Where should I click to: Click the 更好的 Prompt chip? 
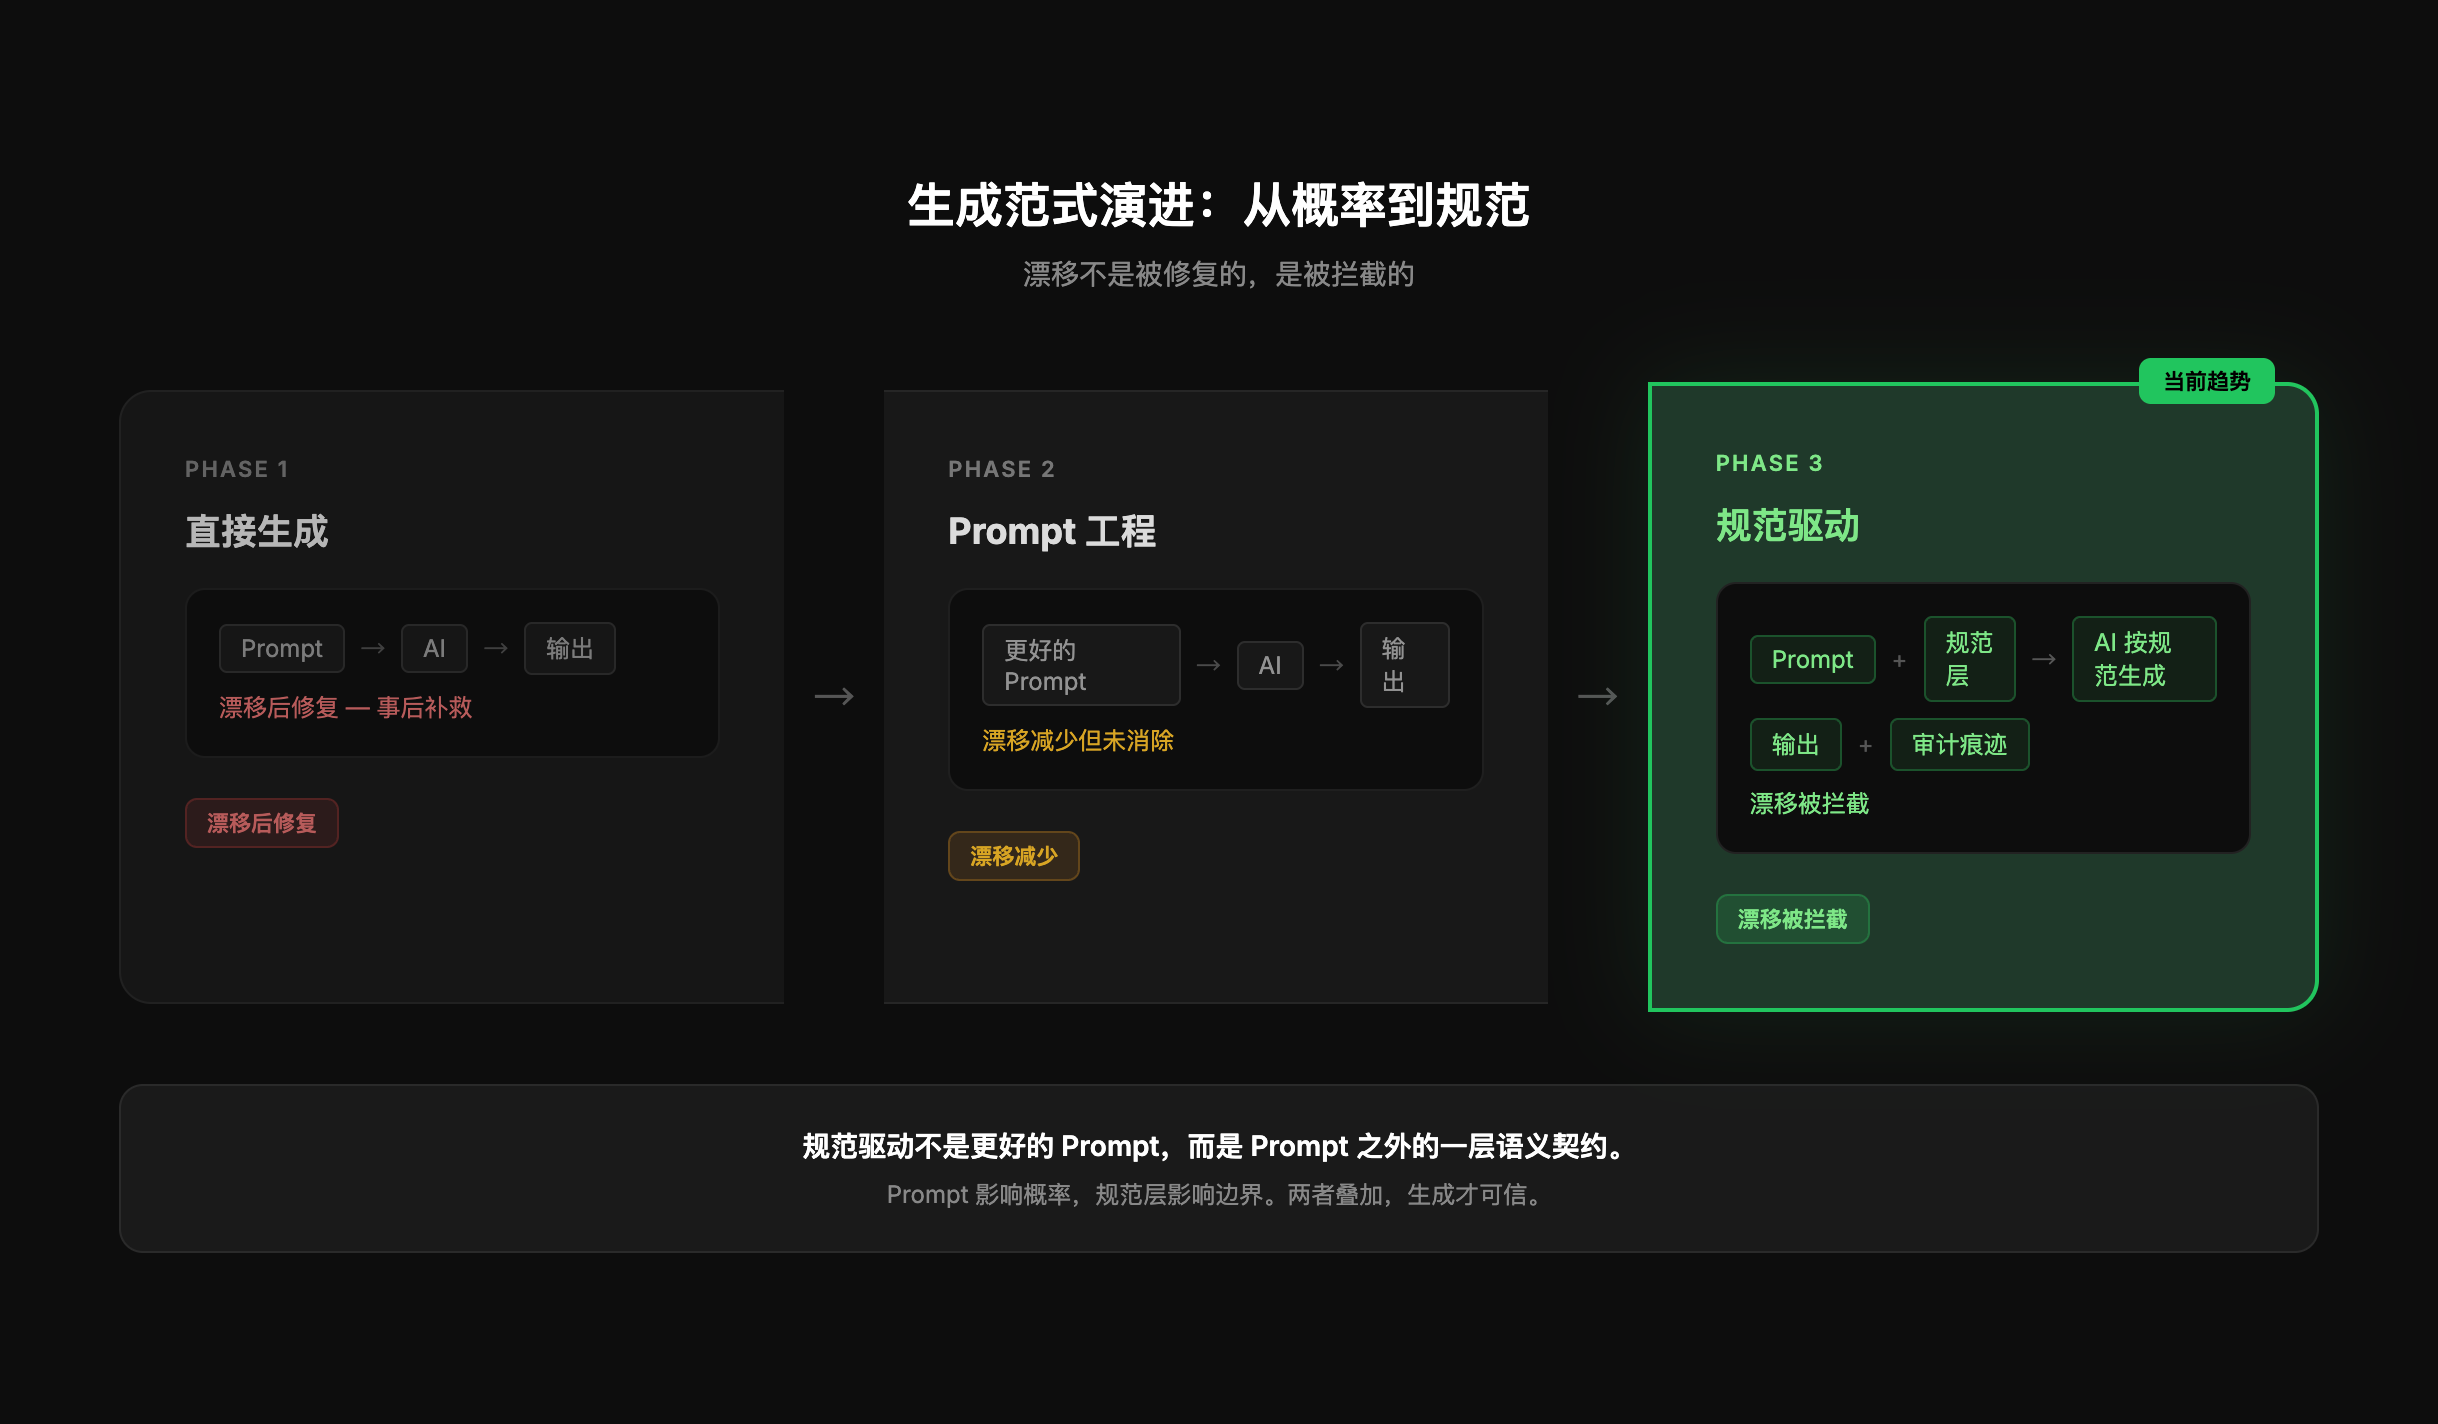tap(1081, 665)
